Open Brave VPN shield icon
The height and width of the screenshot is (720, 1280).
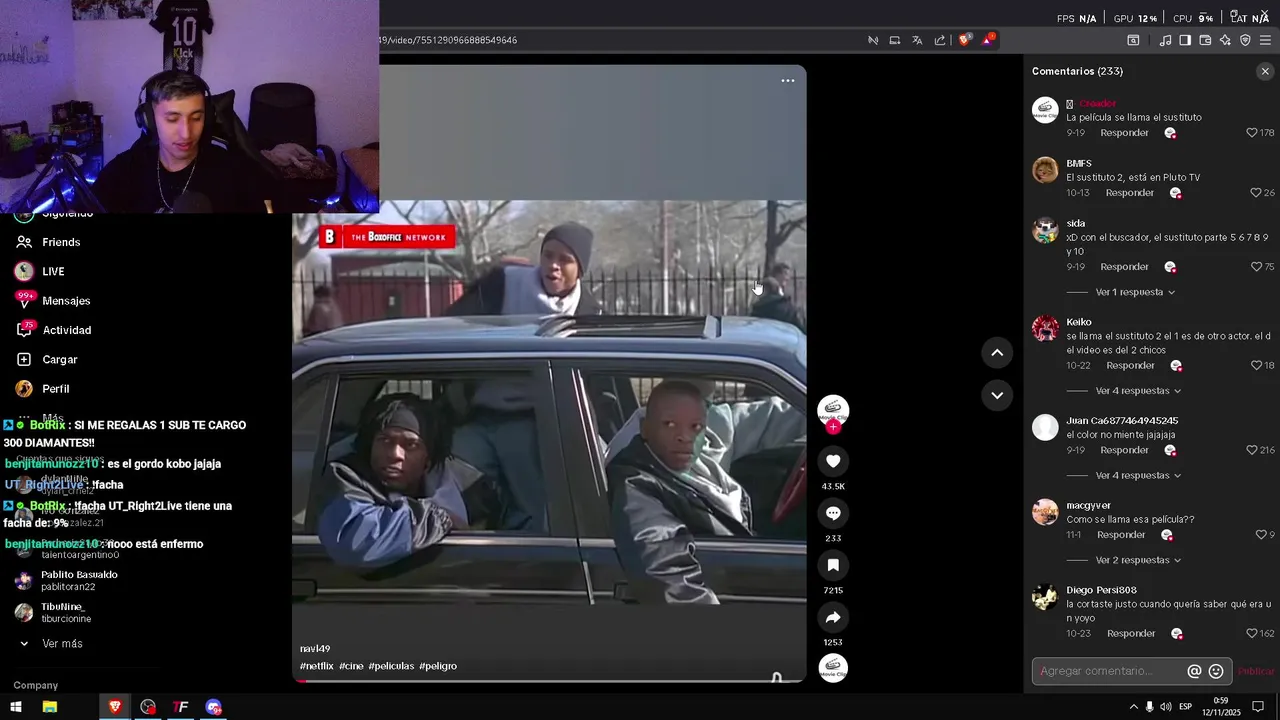pyautogui.click(x=1245, y=40)
